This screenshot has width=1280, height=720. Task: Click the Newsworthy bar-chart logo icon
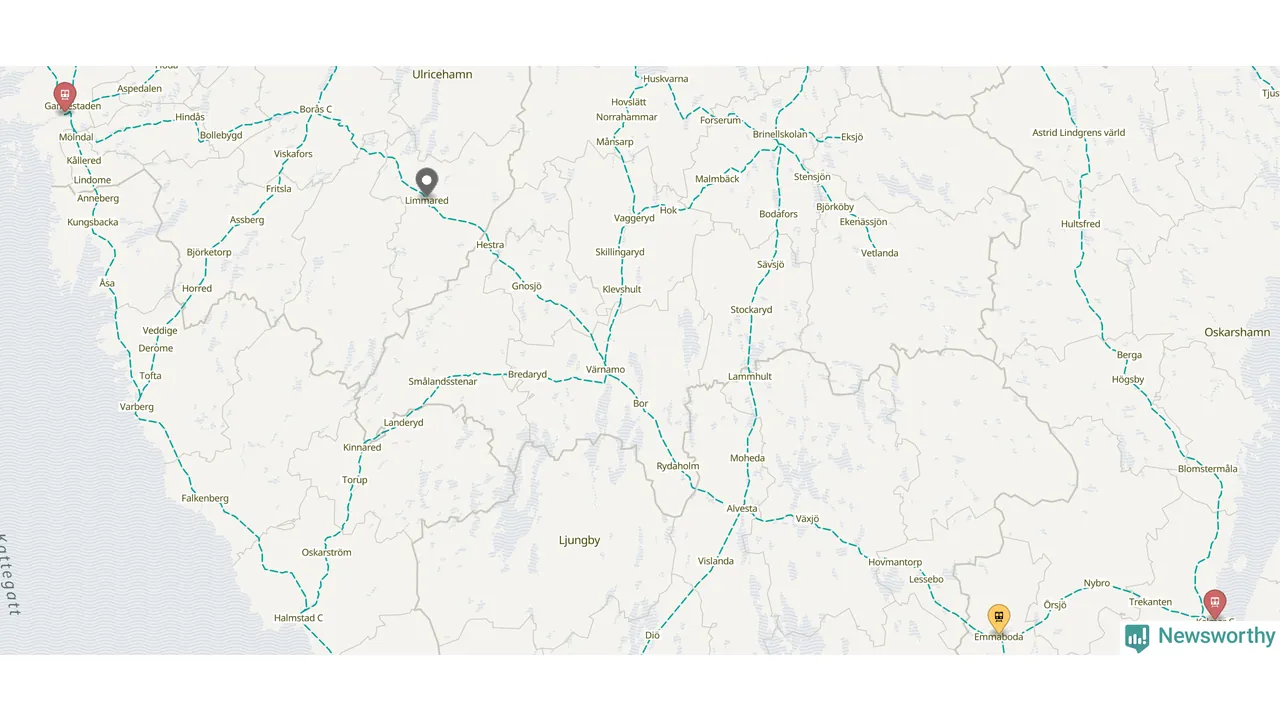(x=1137, y=638)
